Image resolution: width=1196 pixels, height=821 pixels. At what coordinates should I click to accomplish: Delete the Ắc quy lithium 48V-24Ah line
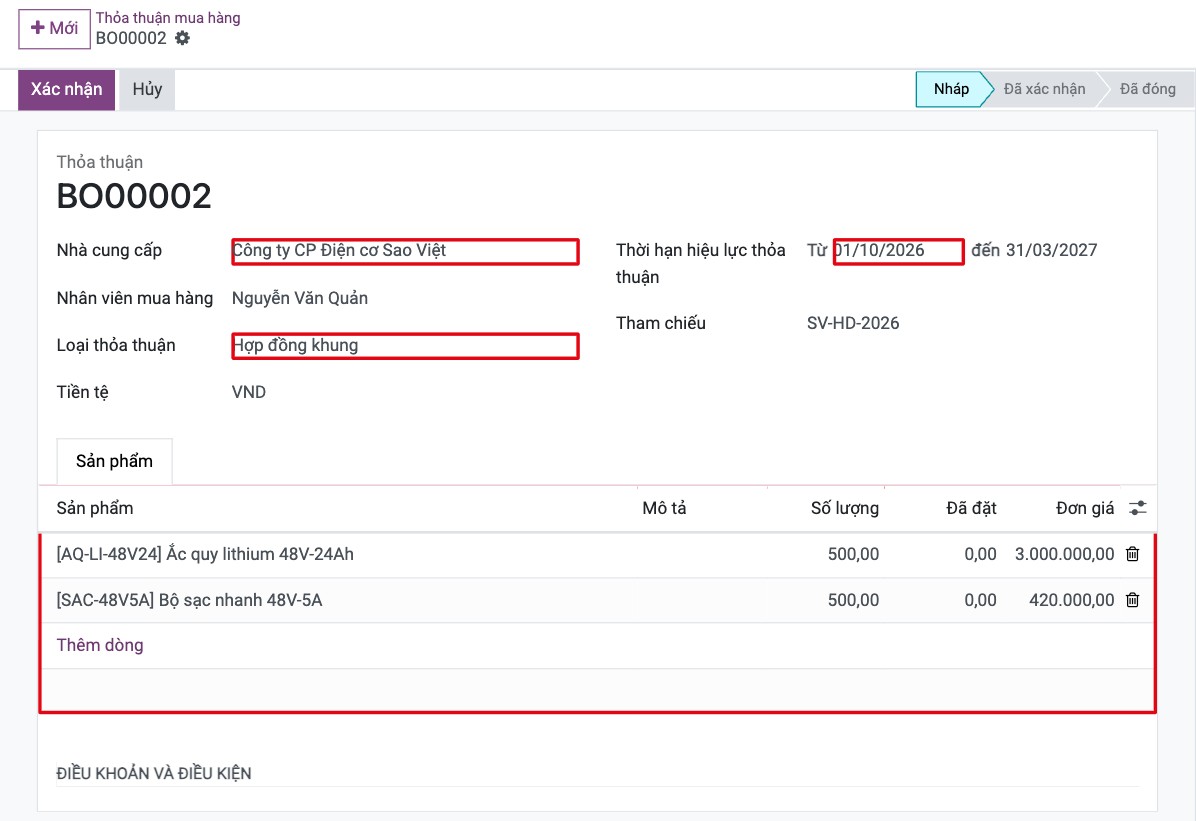[x=1132, y=554]
